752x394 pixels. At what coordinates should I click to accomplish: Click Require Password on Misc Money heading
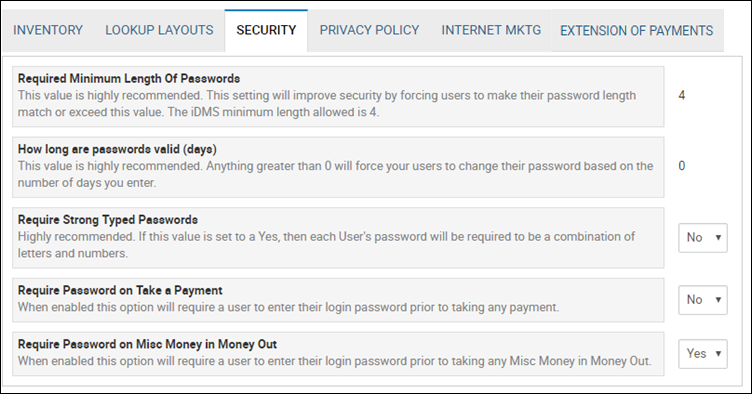(147, 344)
